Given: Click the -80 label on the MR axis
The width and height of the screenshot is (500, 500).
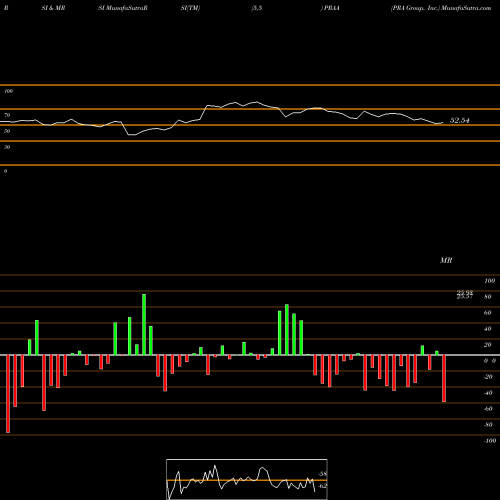Looking at the screenshot, I should tap(488, 425).
